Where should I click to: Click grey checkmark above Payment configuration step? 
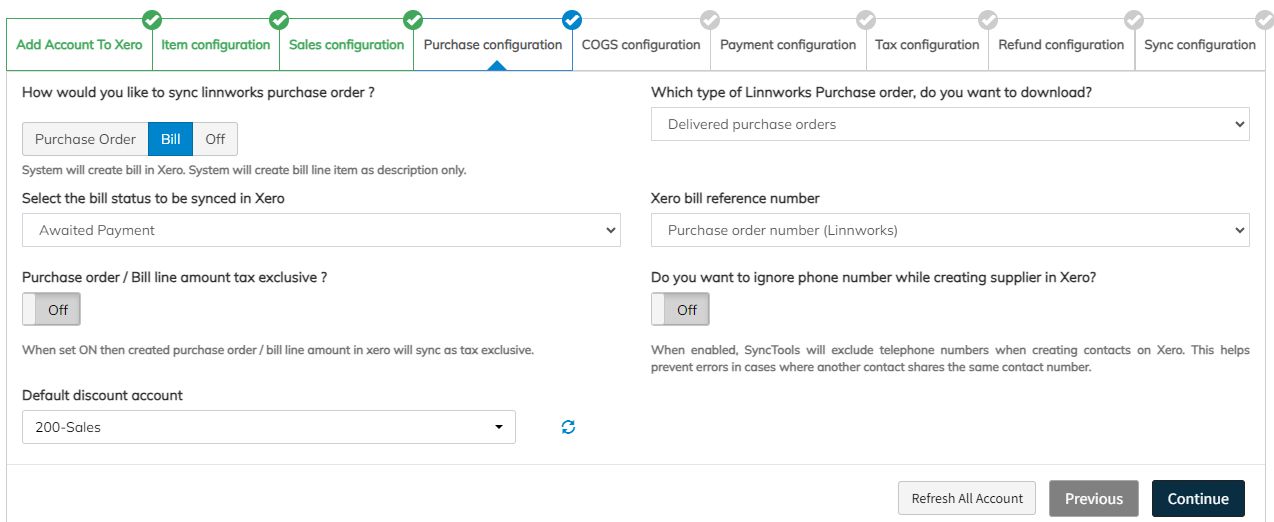coord(866,19)
